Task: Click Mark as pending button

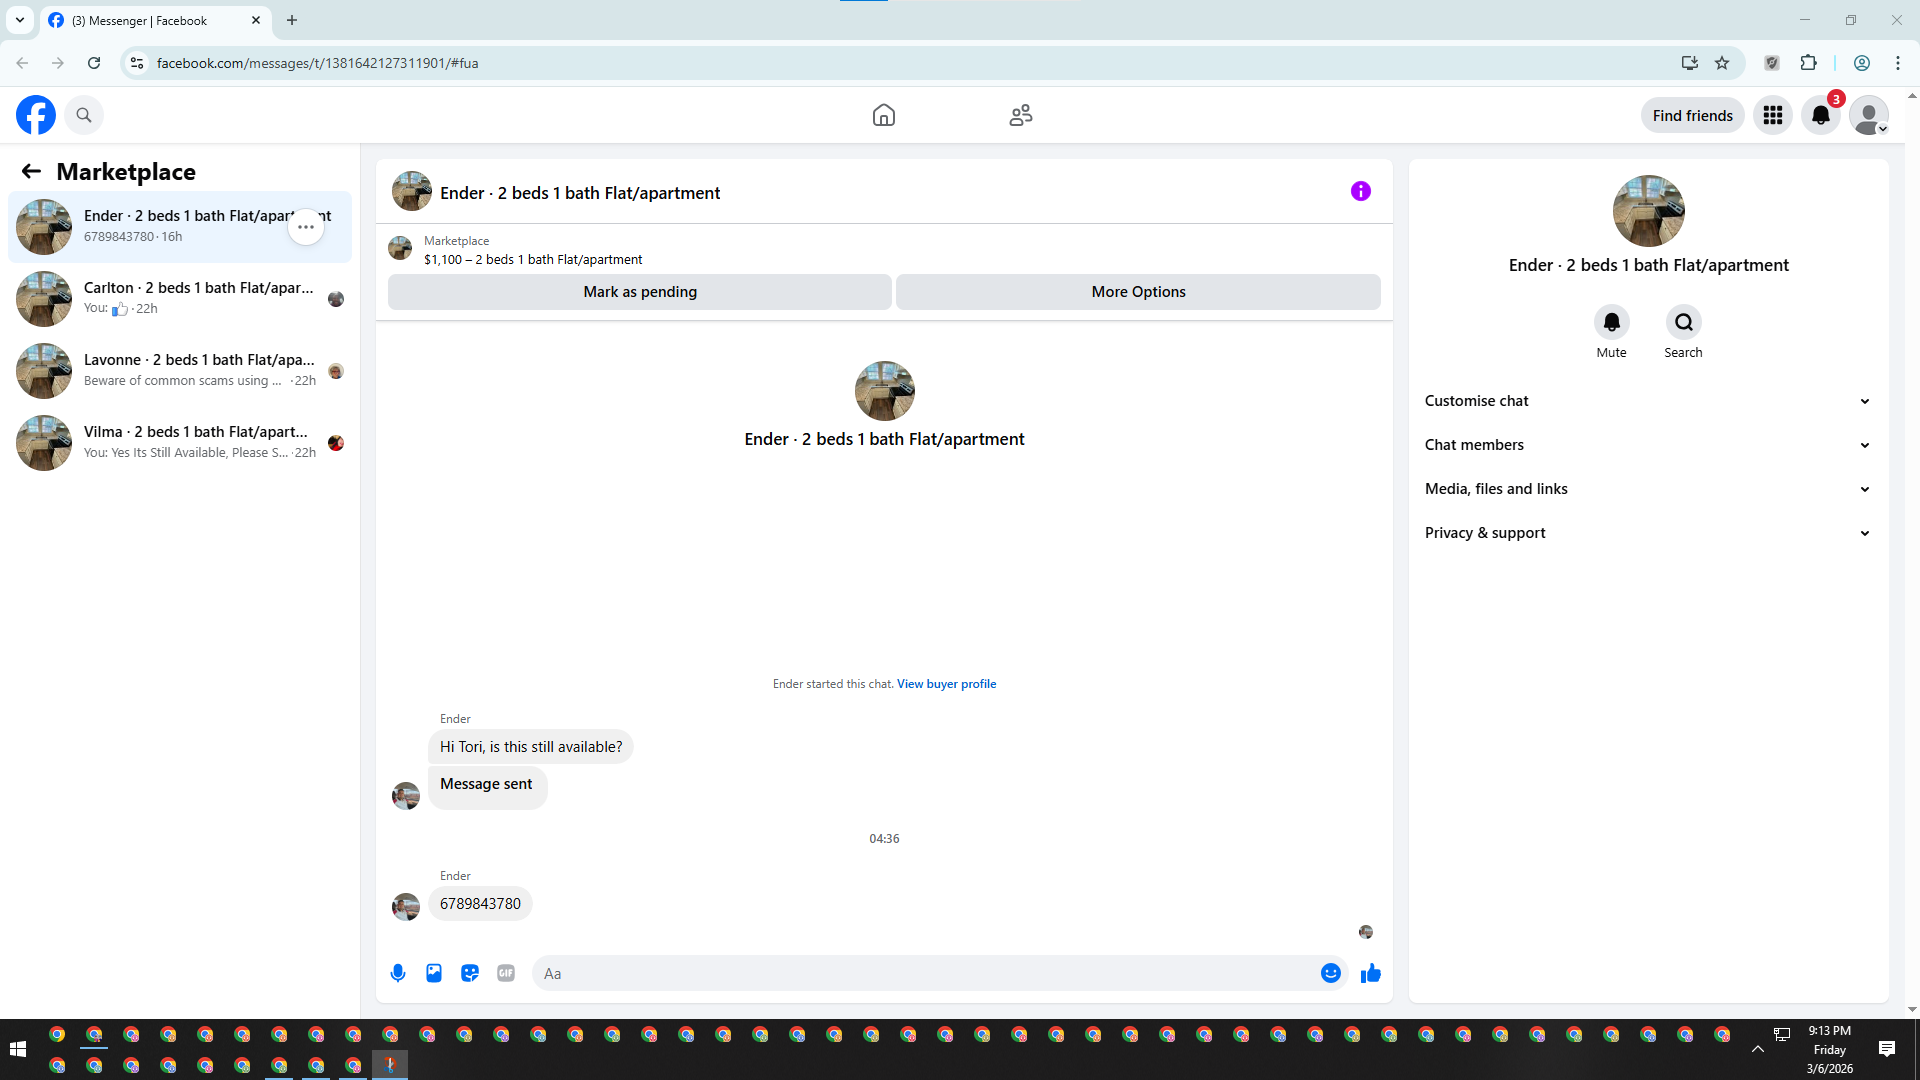Action: [640, 292]
